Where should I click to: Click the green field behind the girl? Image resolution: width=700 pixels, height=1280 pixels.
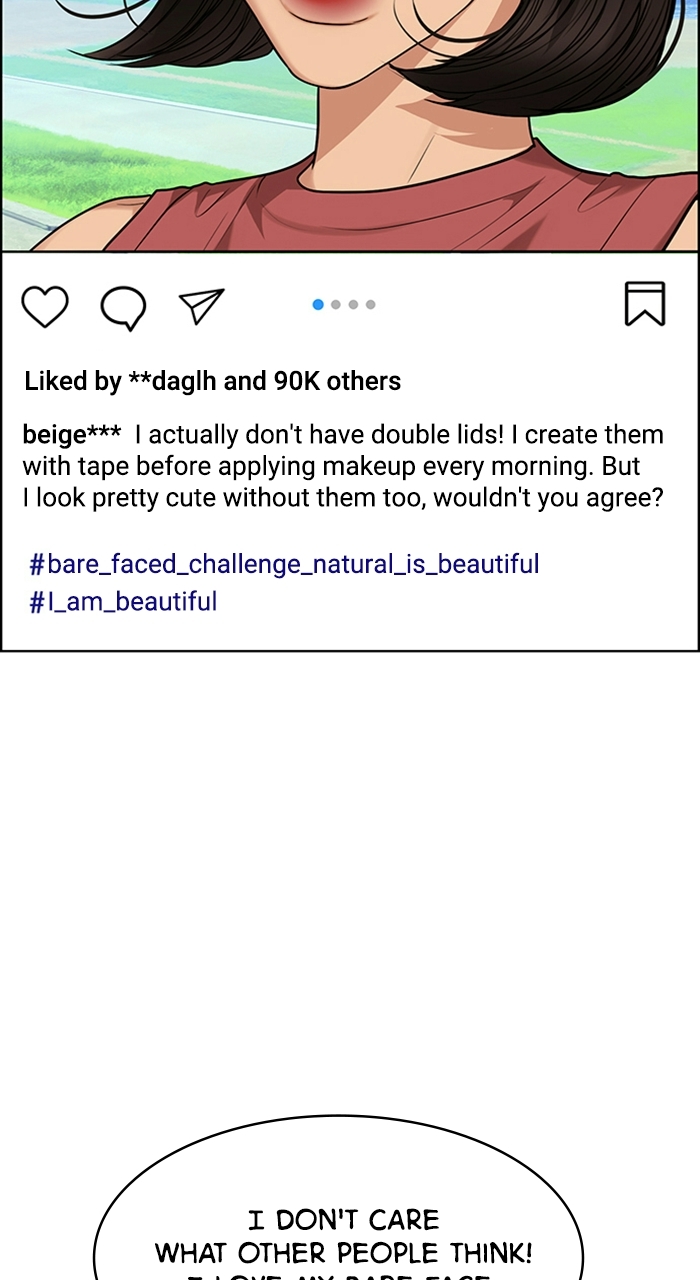pos(70,150)
